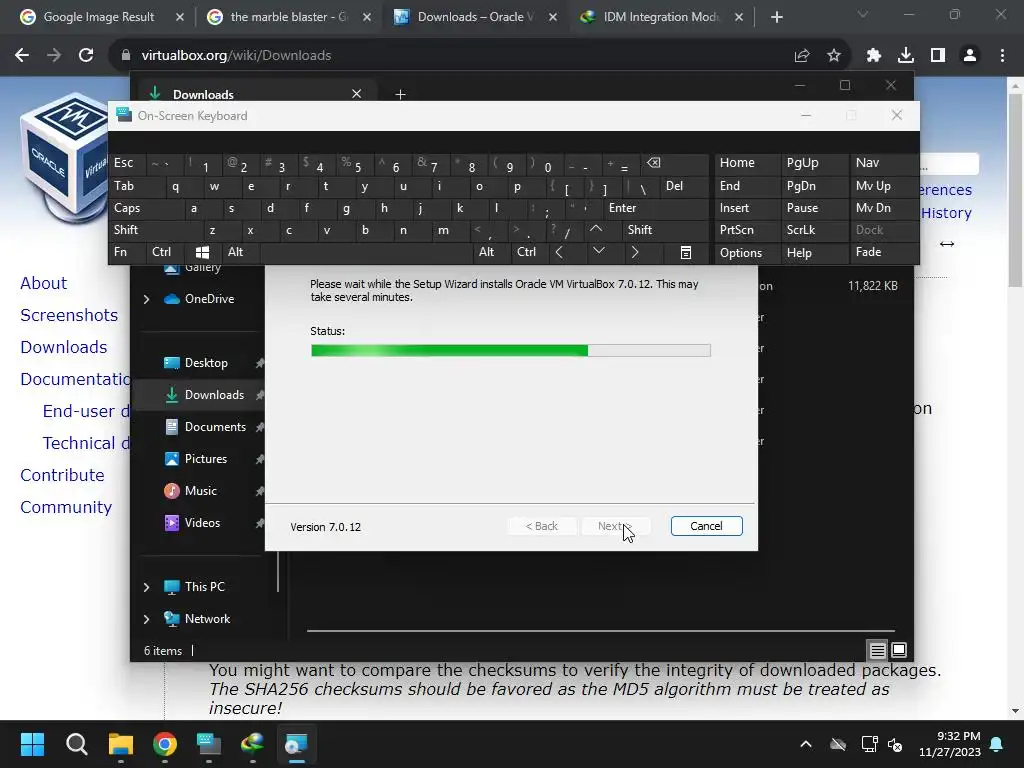Open the Chrome downloads tray icon

pos(905,56)
